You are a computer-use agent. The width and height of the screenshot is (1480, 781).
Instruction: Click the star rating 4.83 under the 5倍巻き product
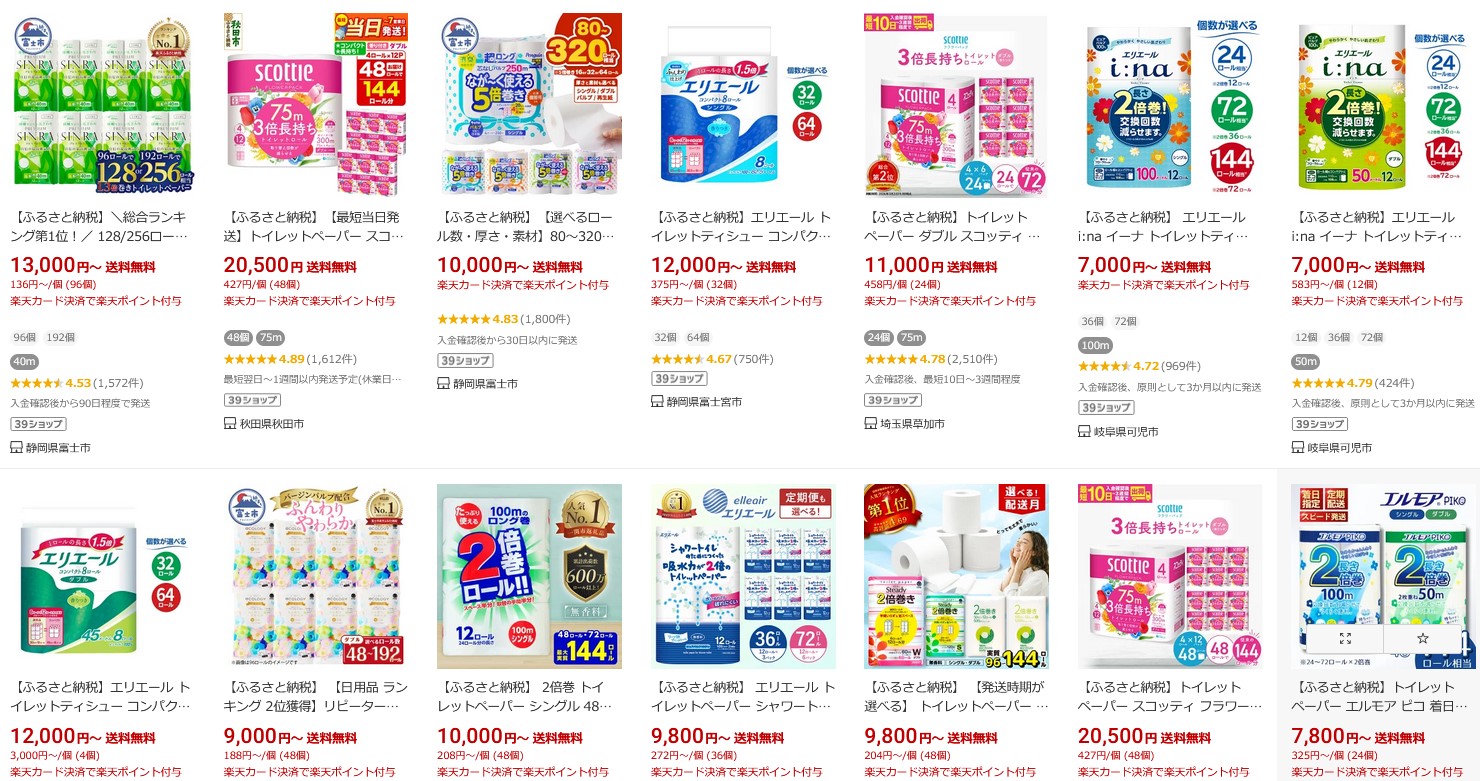(x=475, y=320)
